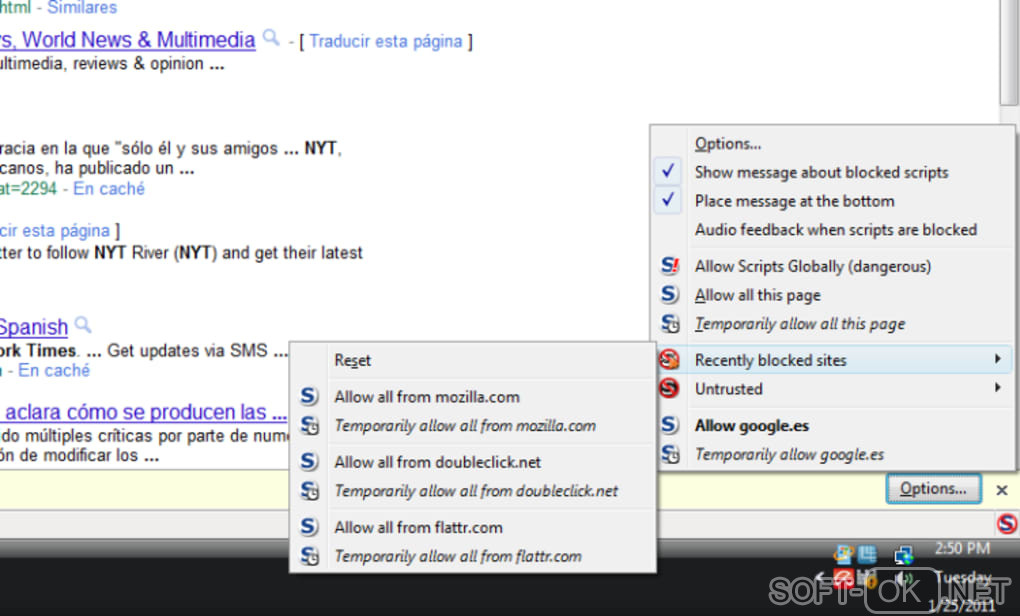Choose Temporarily allow all from doubleclick.net
The height and width of the screenshot is (616, 1020).
473,490
